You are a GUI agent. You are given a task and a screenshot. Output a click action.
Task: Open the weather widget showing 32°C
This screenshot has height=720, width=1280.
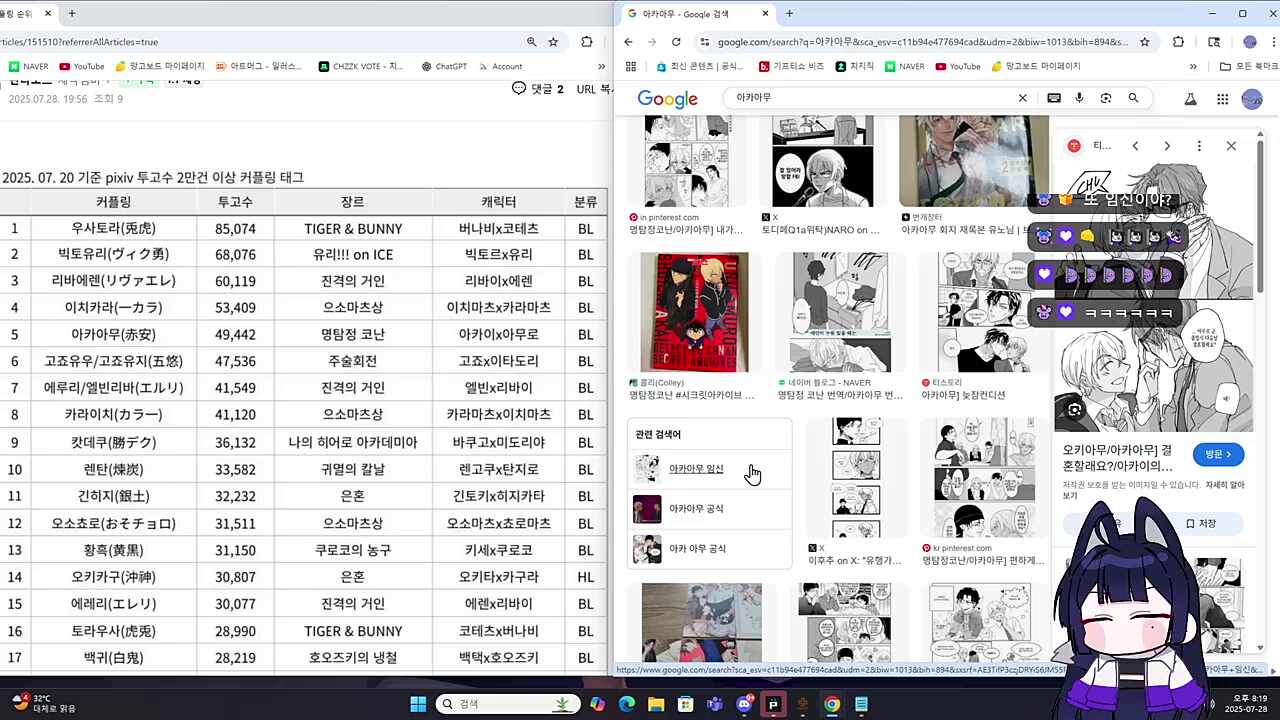click(43, 703)
